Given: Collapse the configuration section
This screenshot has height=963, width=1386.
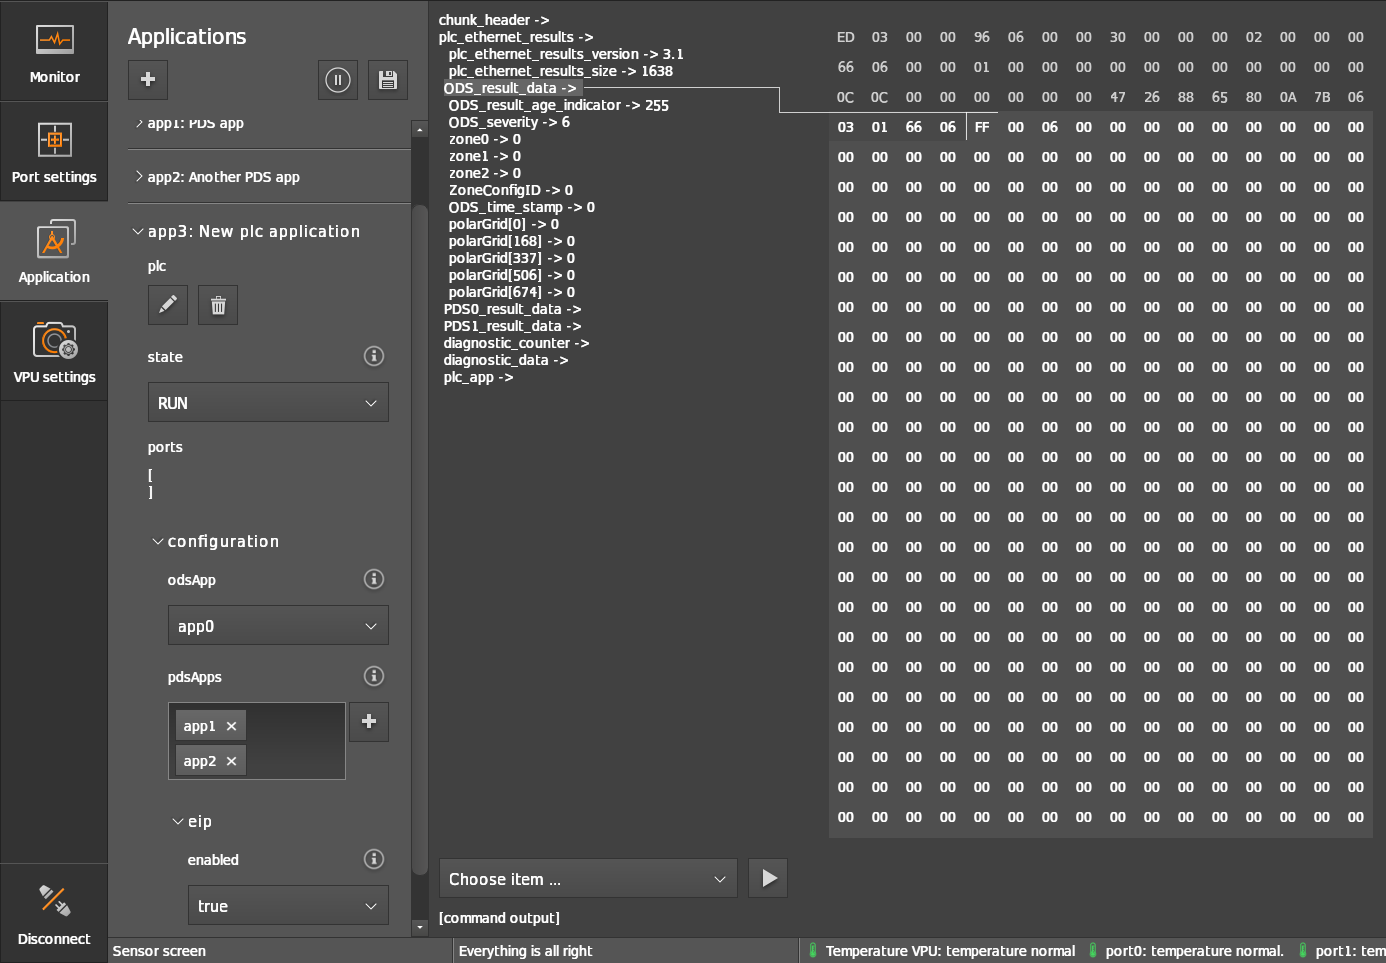Looking at the screenshot, I should click(158, 541).
